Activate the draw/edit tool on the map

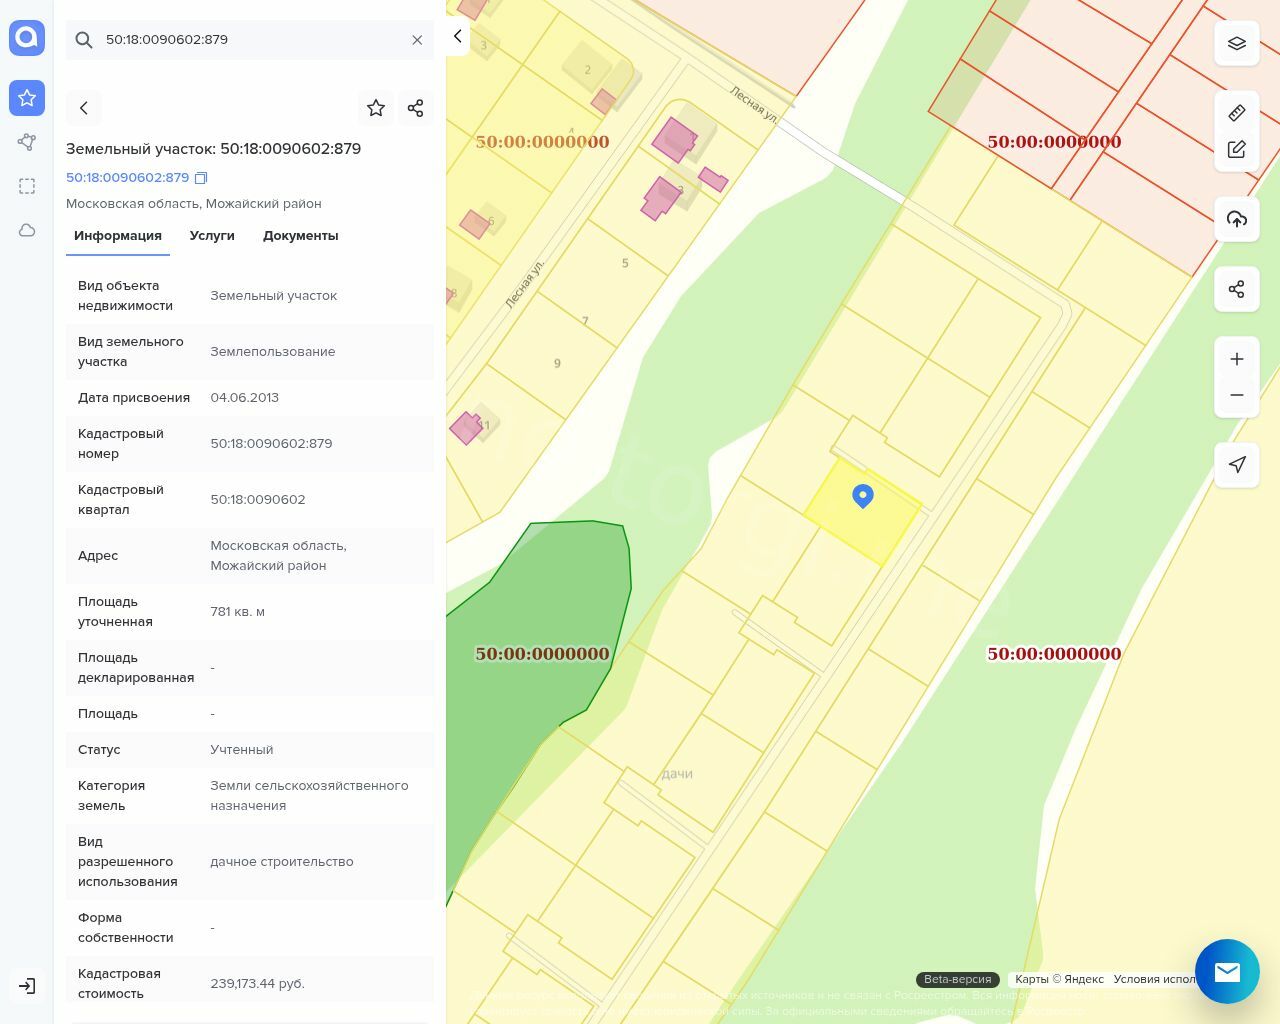coord(1237,150)
